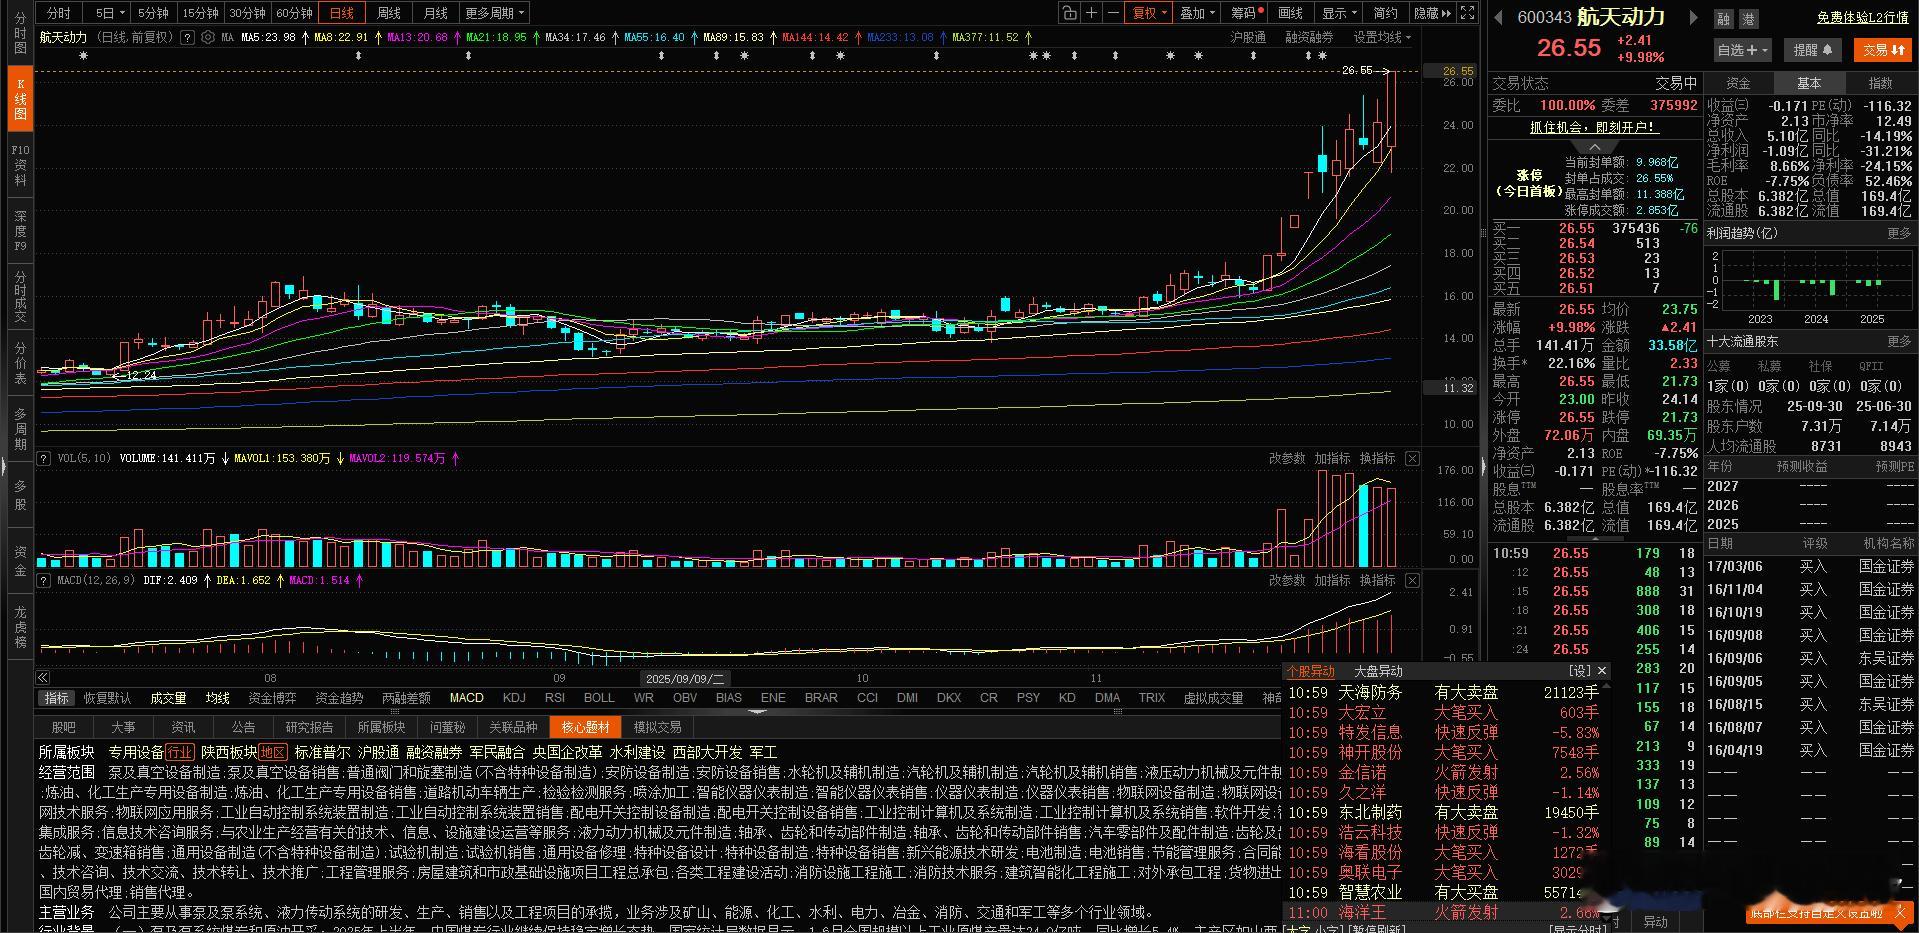Switch chart to 周线 period

(x=389, y=13)
